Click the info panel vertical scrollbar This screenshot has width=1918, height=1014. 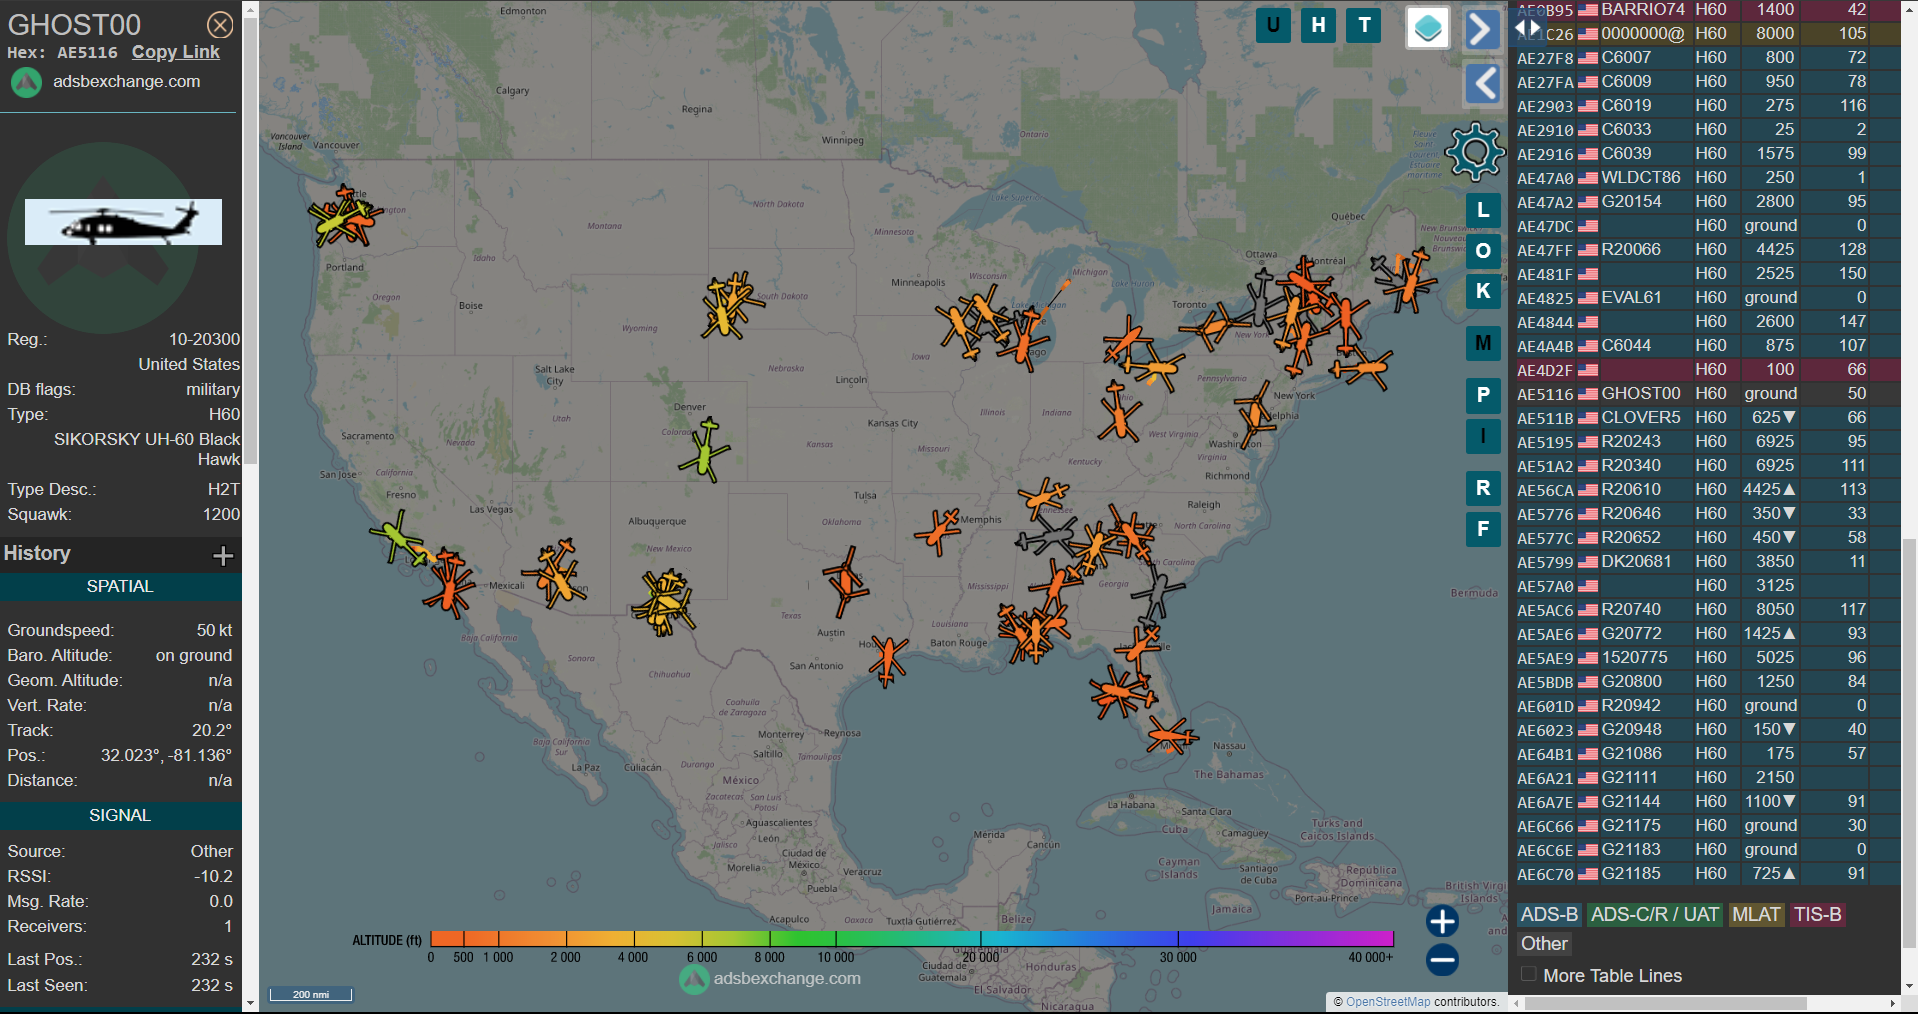(250, 240)
